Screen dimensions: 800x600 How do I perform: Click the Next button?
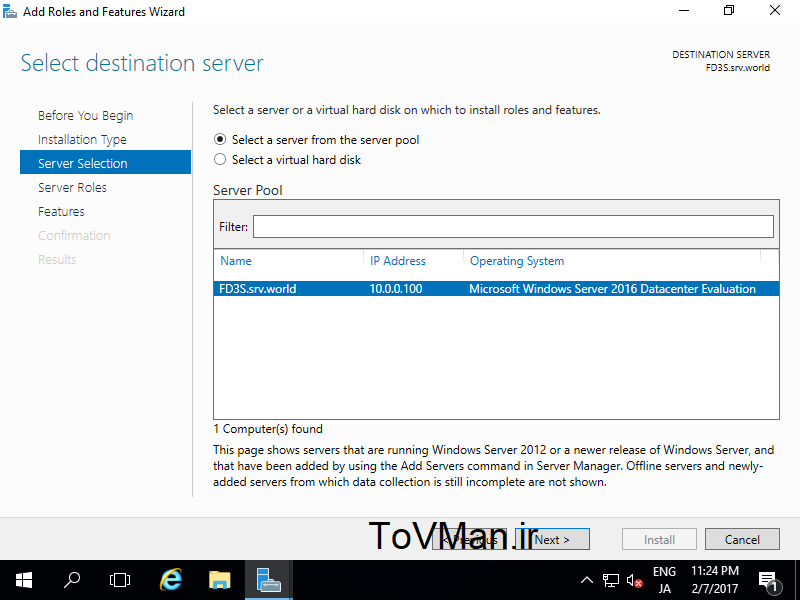point(552,539)
